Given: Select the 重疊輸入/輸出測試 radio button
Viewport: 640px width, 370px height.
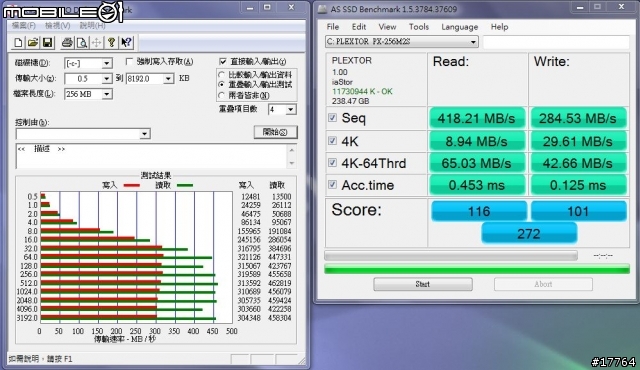Looking at the screenshot, I should tap(221, 84).
